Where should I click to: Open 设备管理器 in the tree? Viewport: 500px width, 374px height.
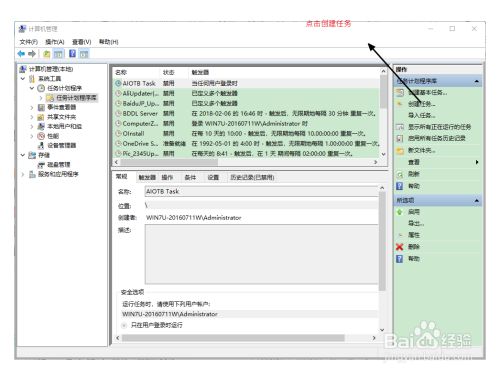[x=61, y=145]
